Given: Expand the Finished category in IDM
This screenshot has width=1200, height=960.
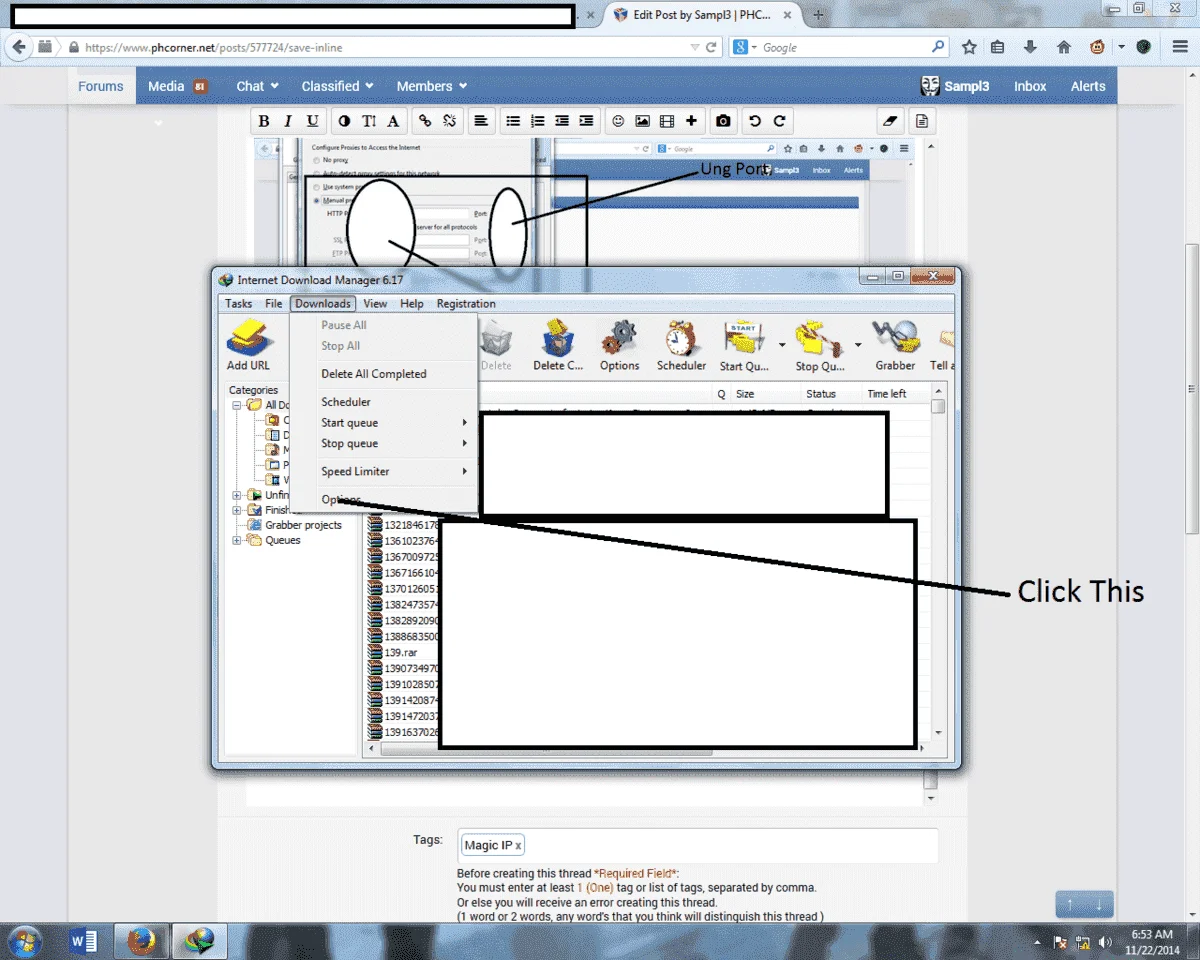Looking at the screenshot, I should tap(237, 510).
